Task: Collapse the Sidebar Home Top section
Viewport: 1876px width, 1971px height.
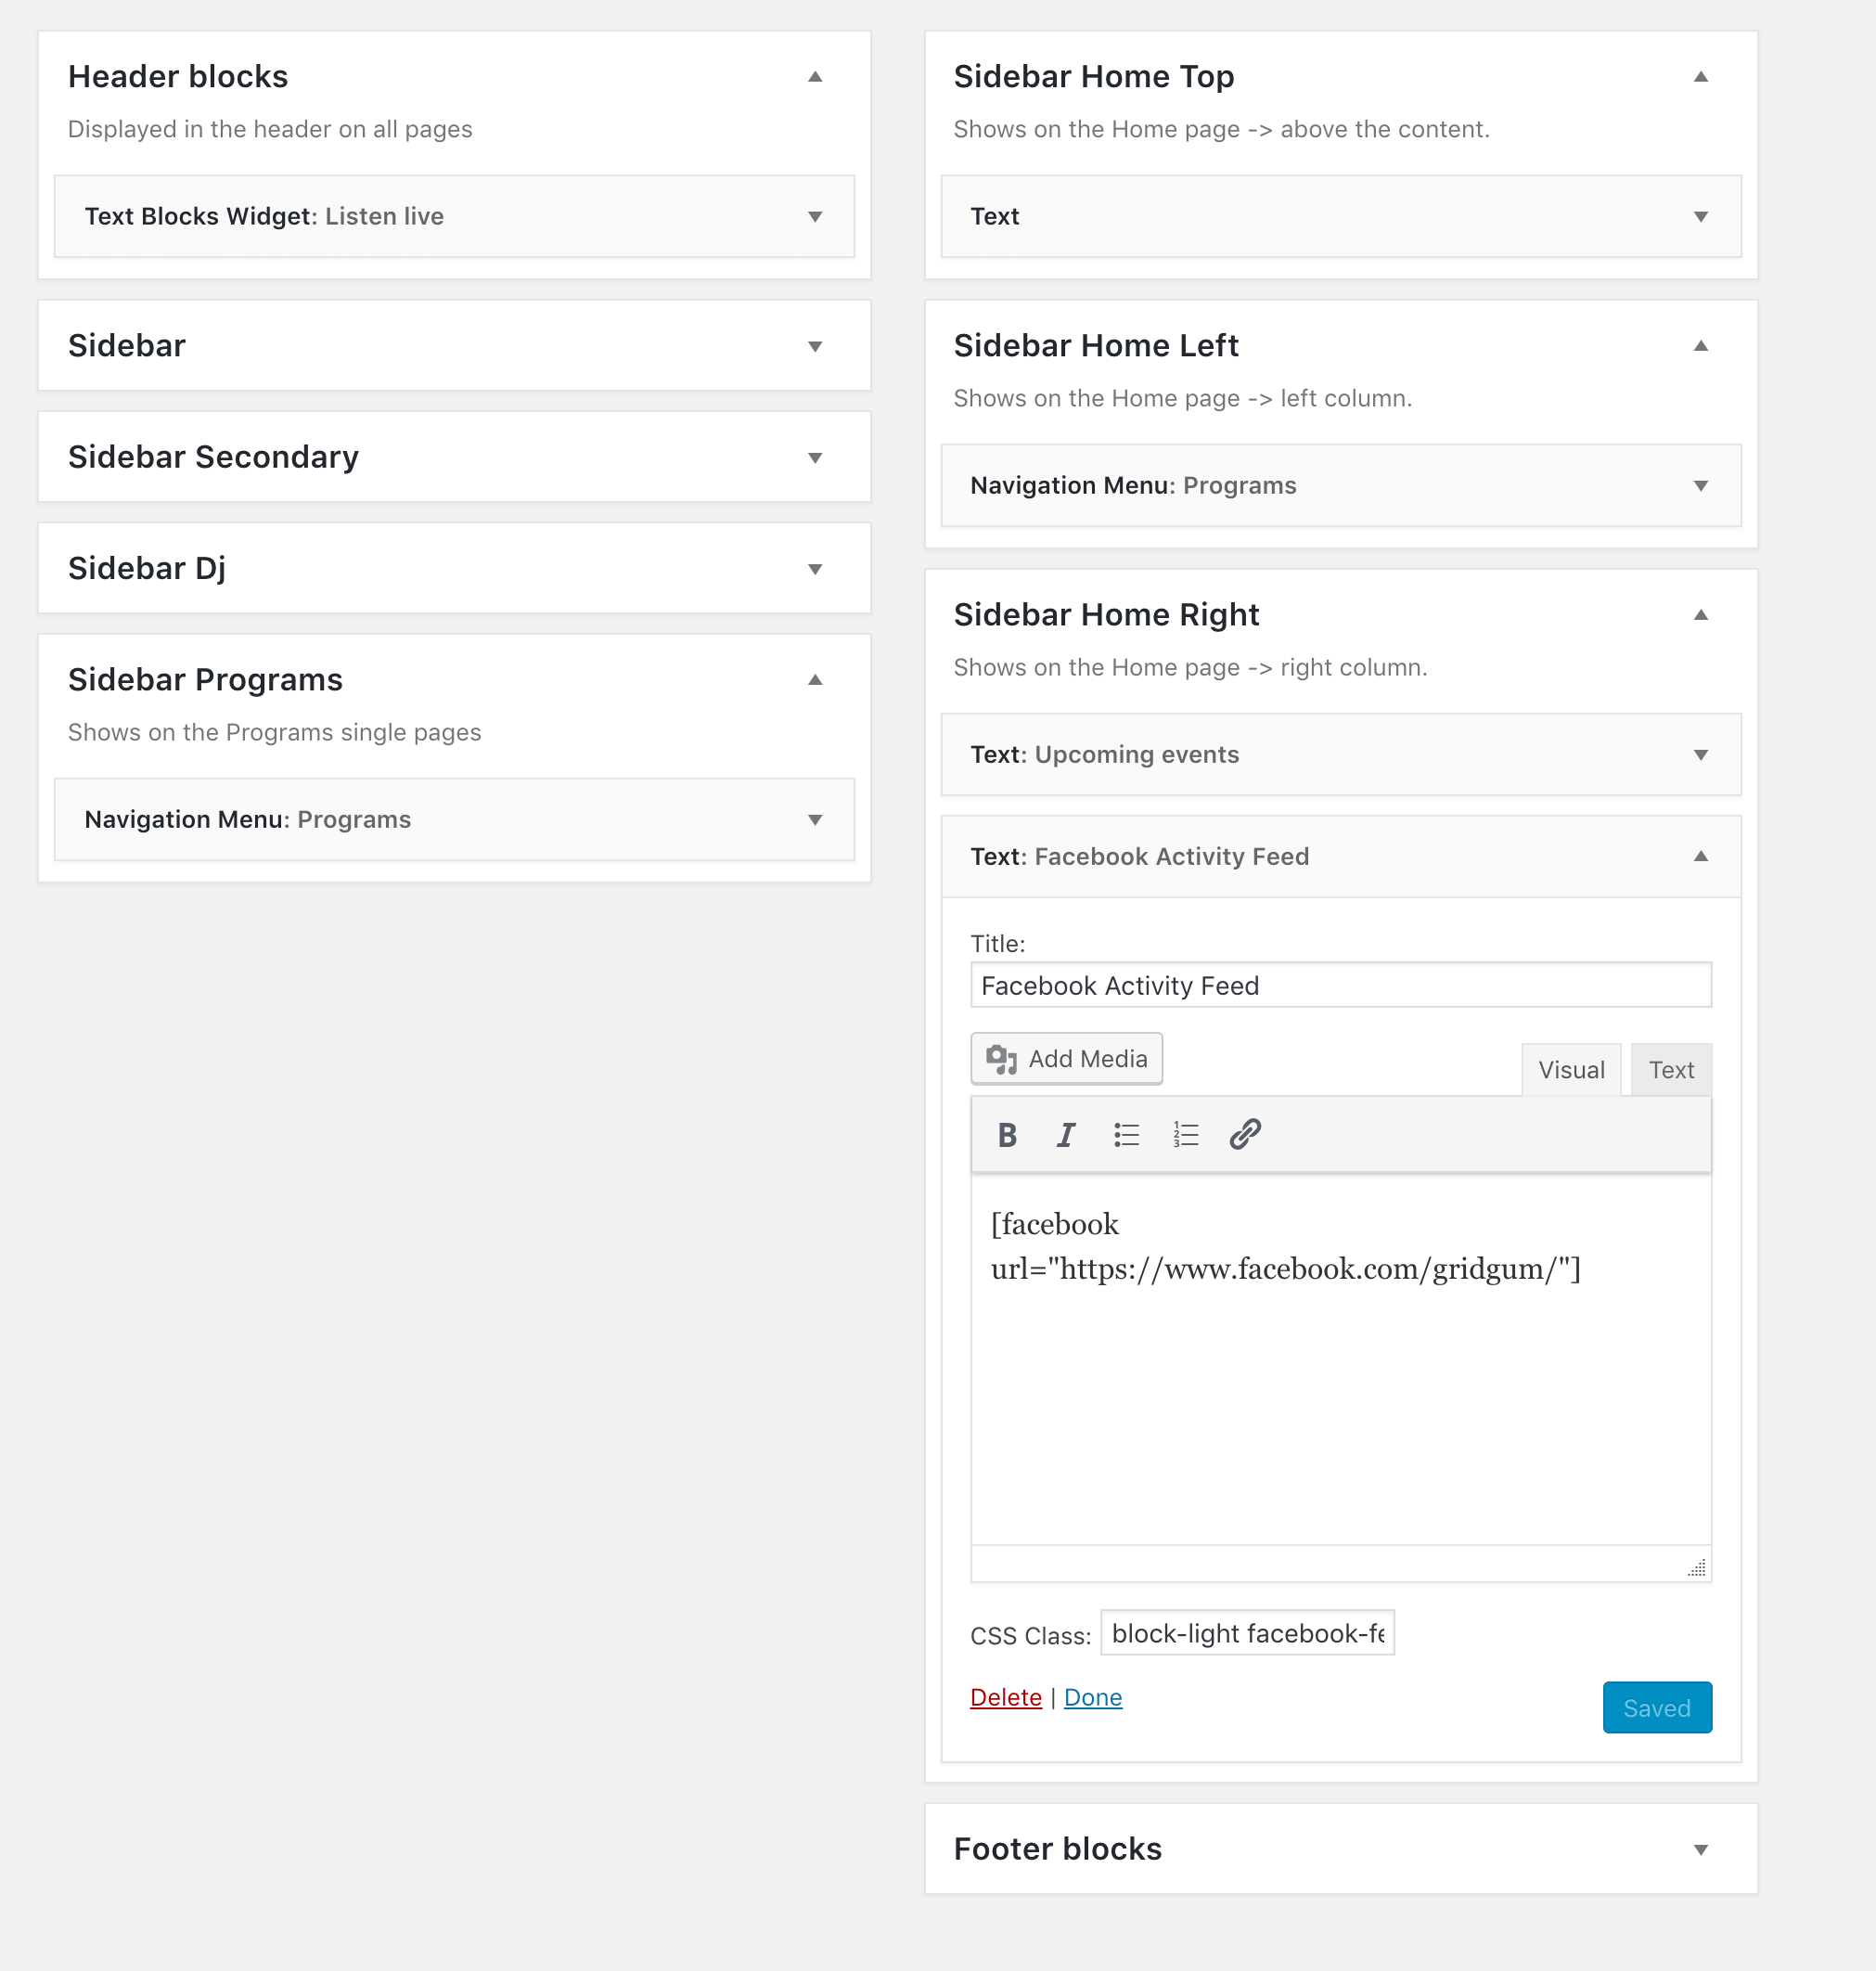Action: [1701, 75]
